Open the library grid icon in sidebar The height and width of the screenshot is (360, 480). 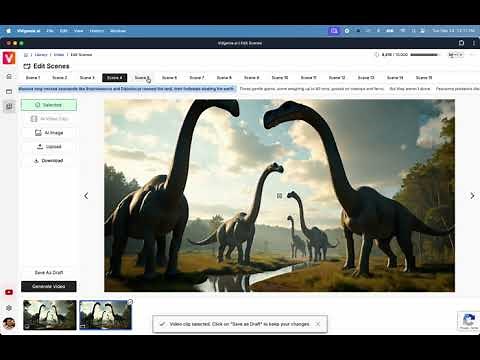(9, 106)
